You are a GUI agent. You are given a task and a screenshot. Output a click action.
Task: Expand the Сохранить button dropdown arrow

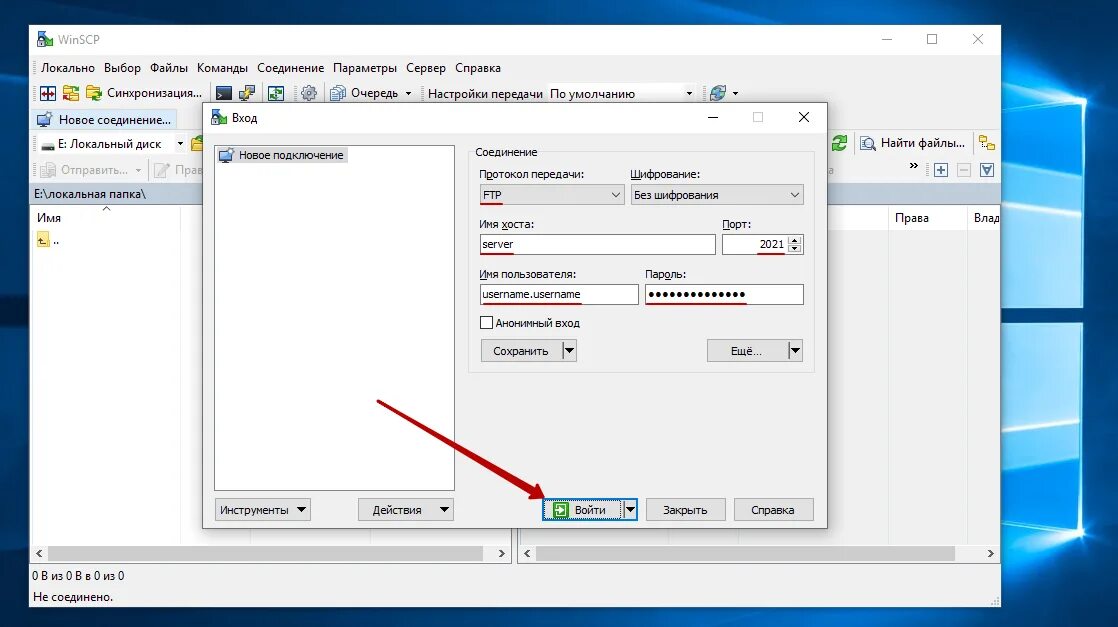(569, 350)
